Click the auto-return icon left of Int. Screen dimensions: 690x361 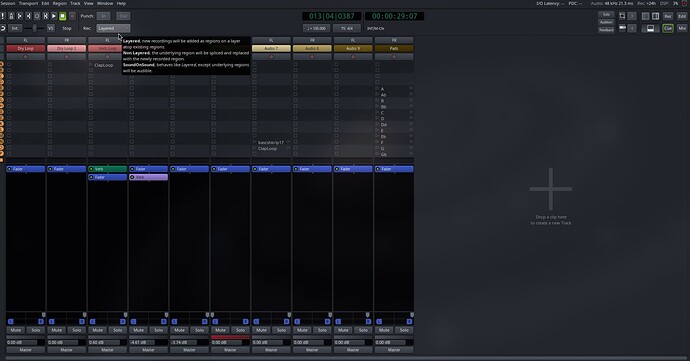(3, 28)
